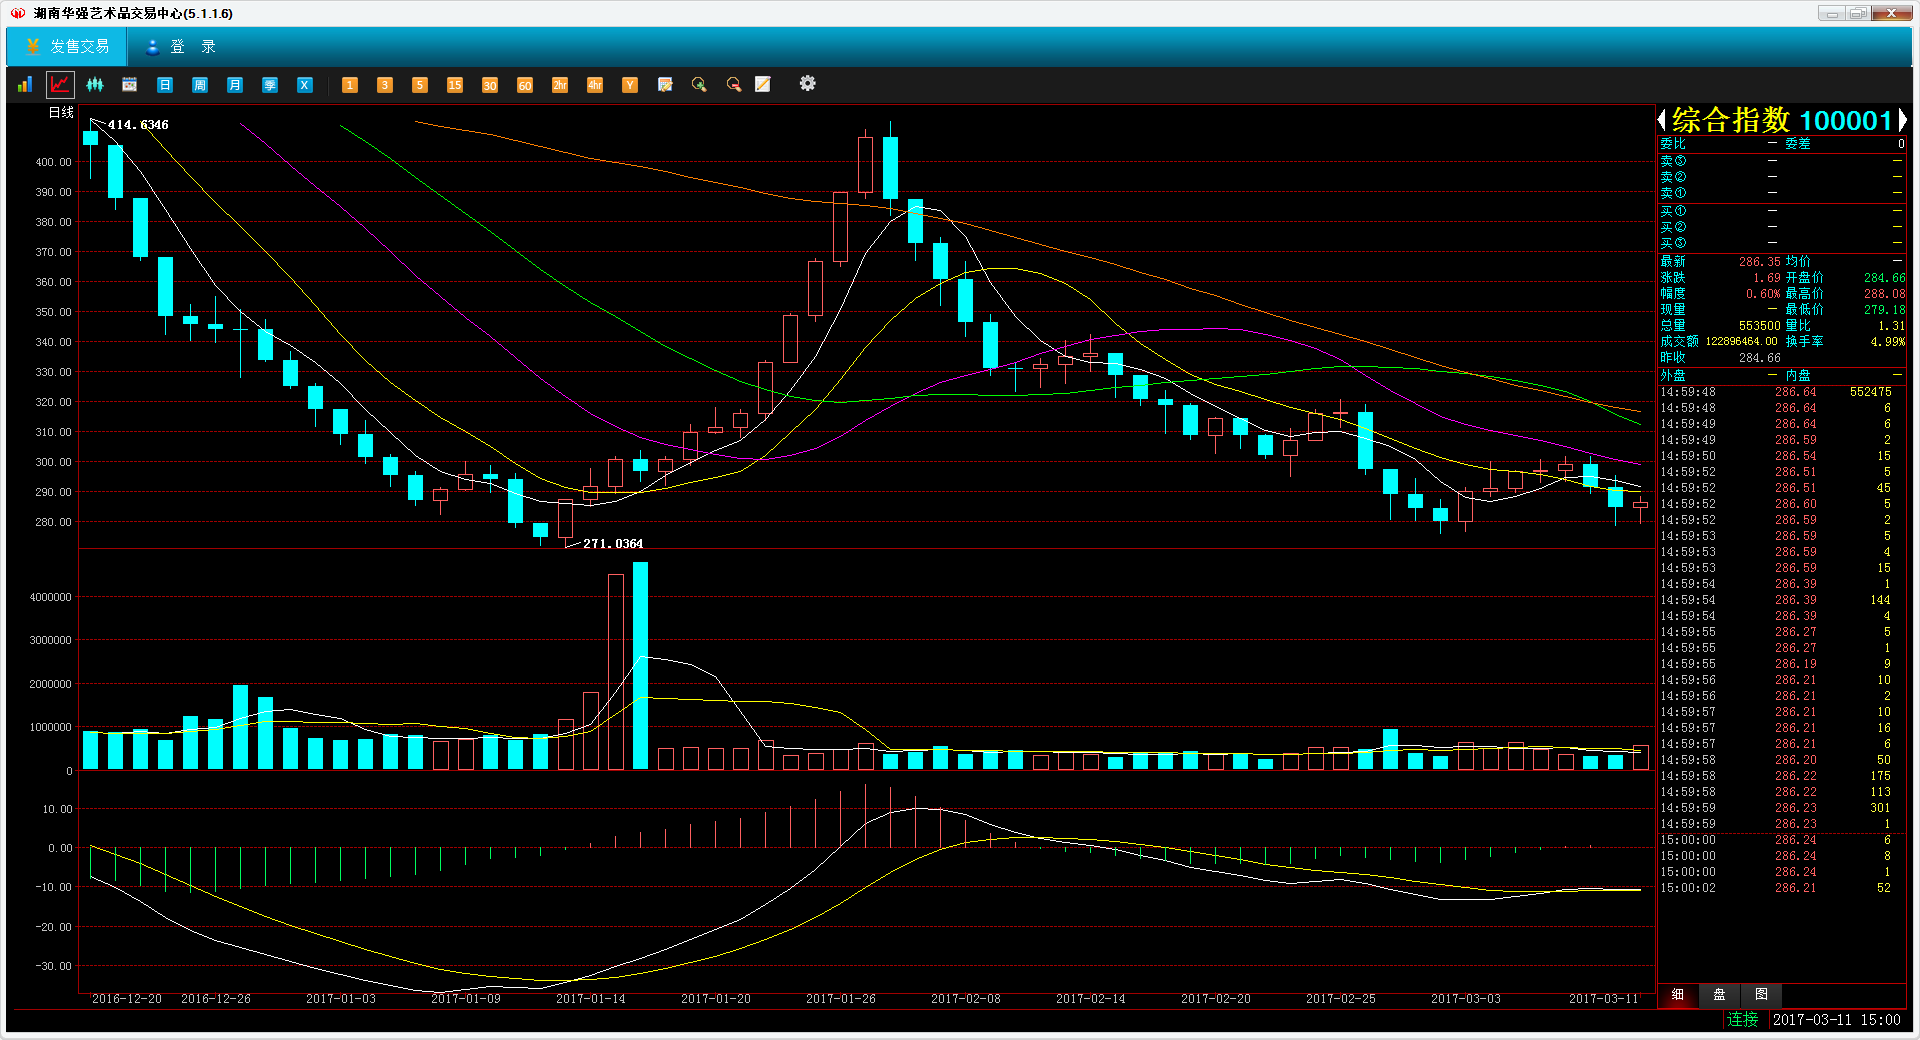The width and height of the screenshot is (1920, 1040).
Task: Click tick volume 301 at 14:59:59
Action: 1880,808
